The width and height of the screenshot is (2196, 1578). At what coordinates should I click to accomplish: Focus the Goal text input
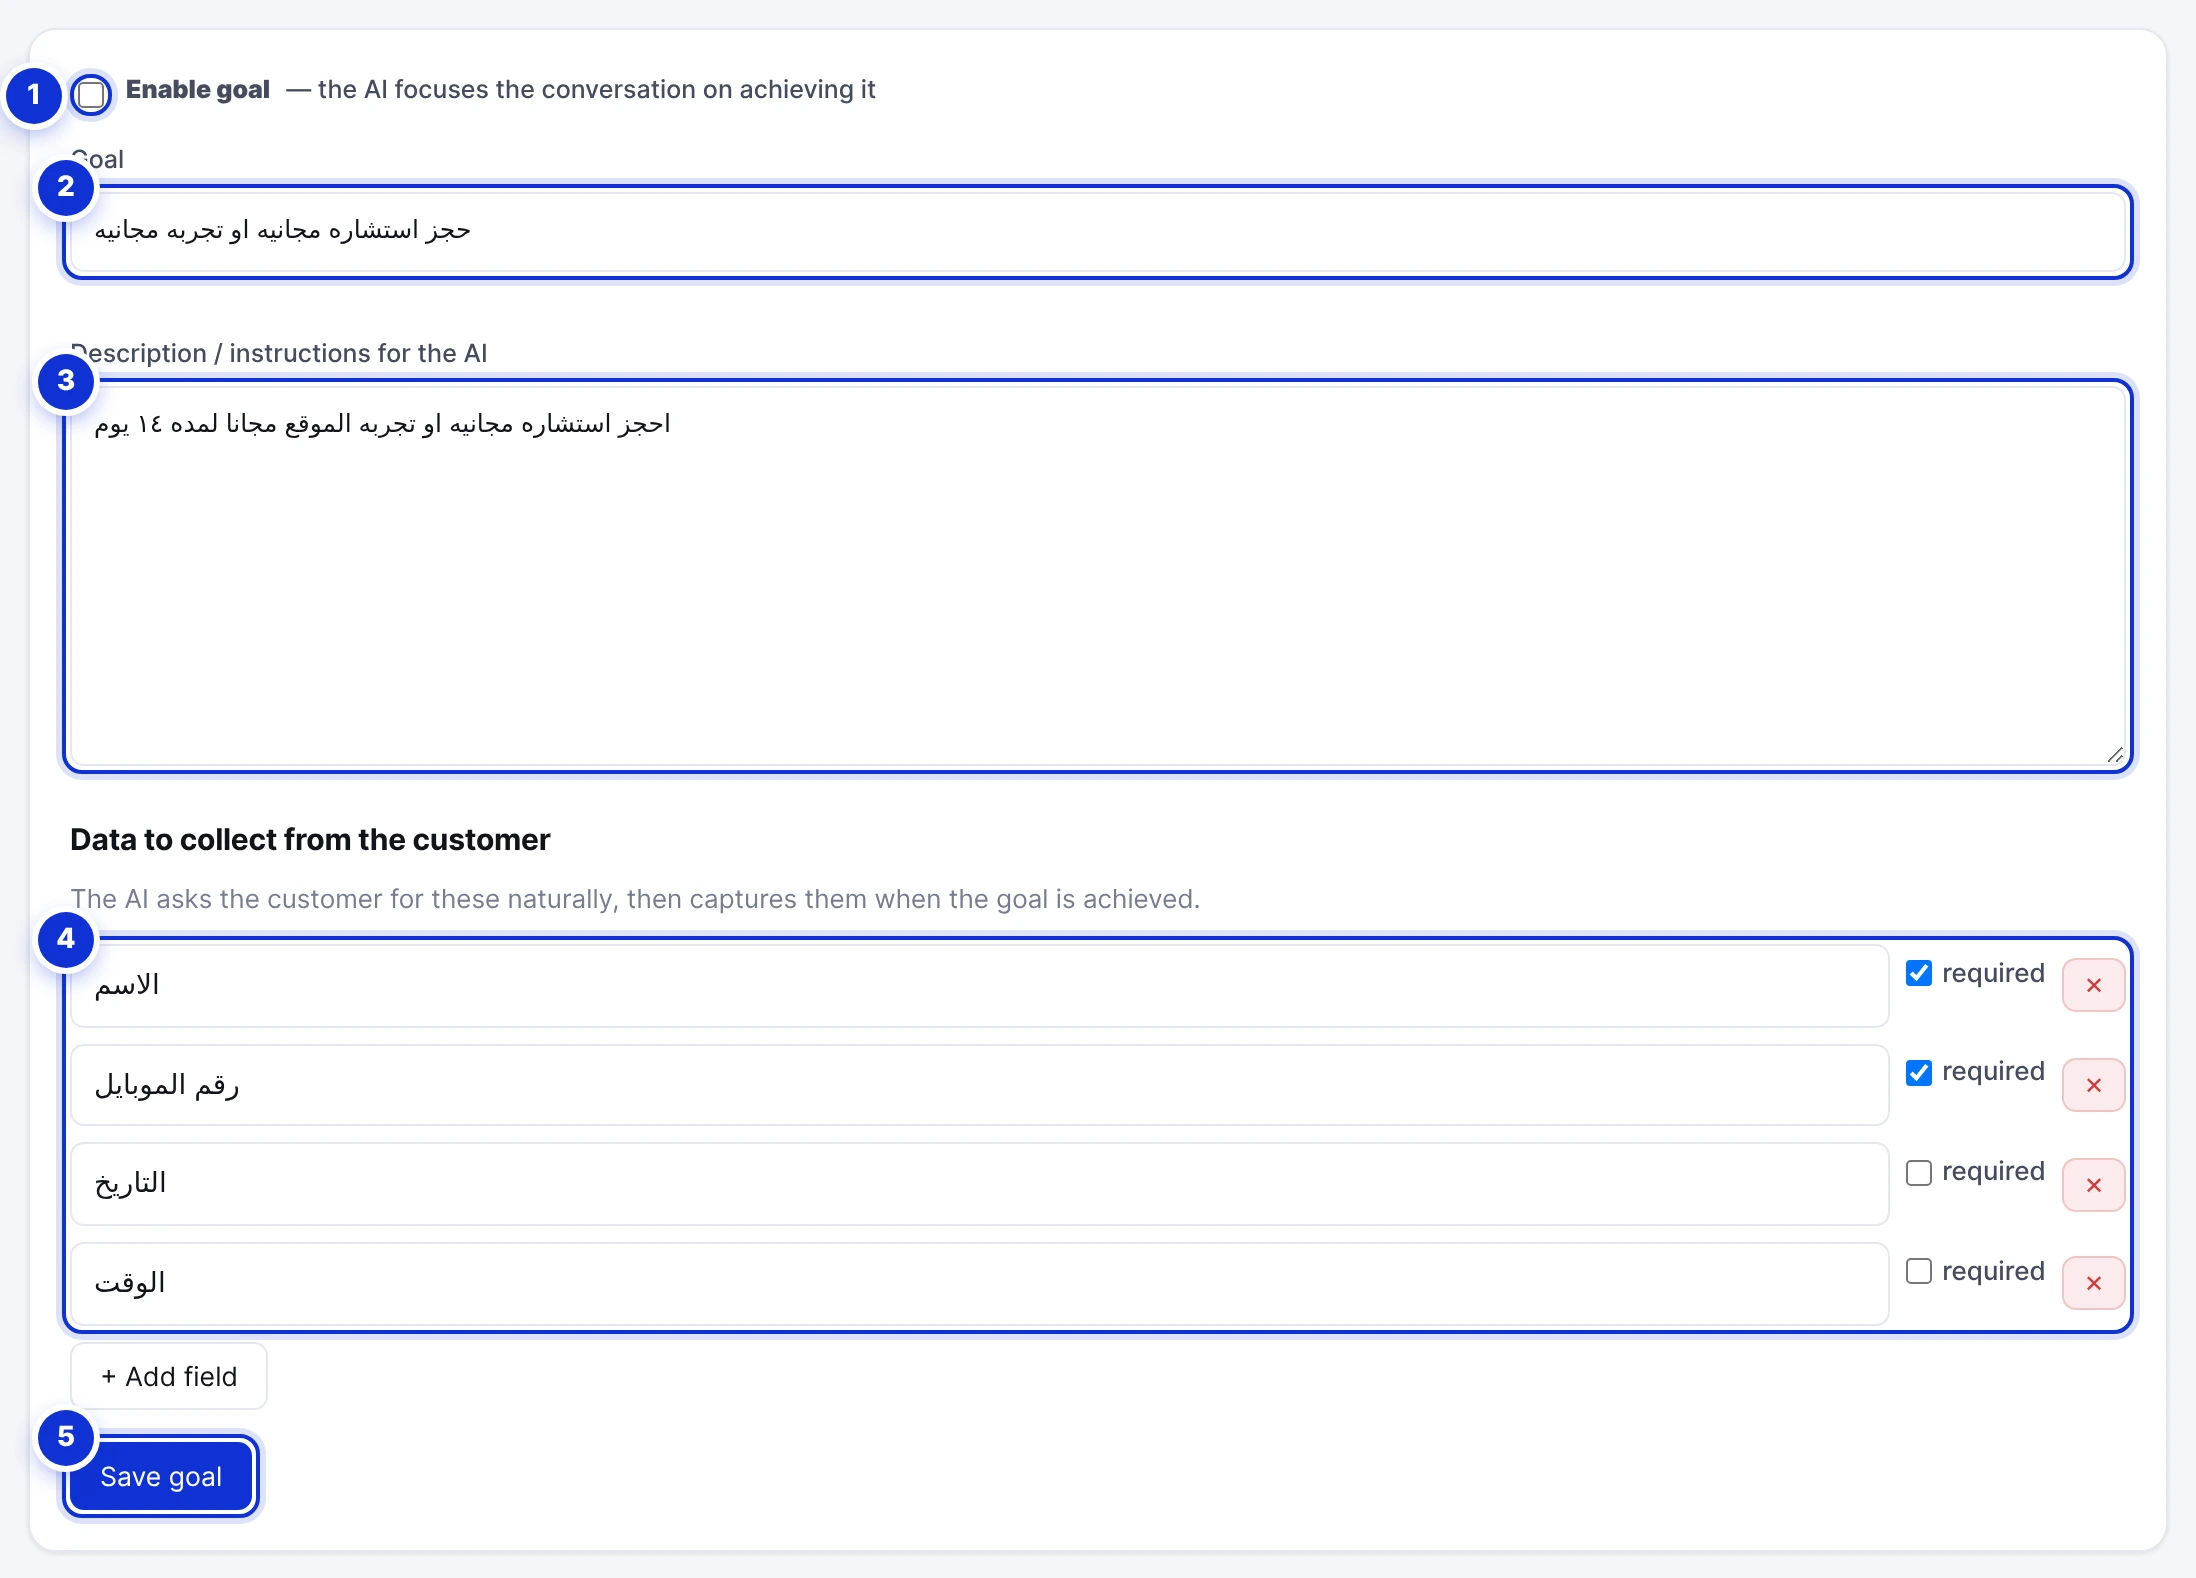point(1098,231)
